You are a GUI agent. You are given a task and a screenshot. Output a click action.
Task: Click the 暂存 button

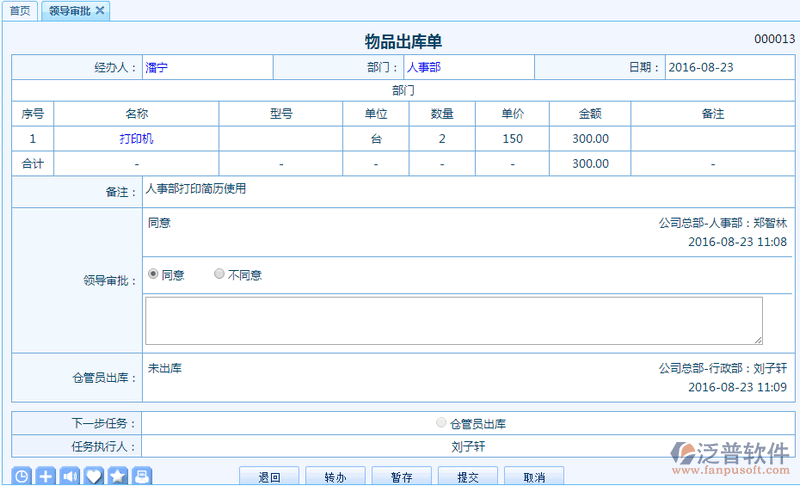402,477
